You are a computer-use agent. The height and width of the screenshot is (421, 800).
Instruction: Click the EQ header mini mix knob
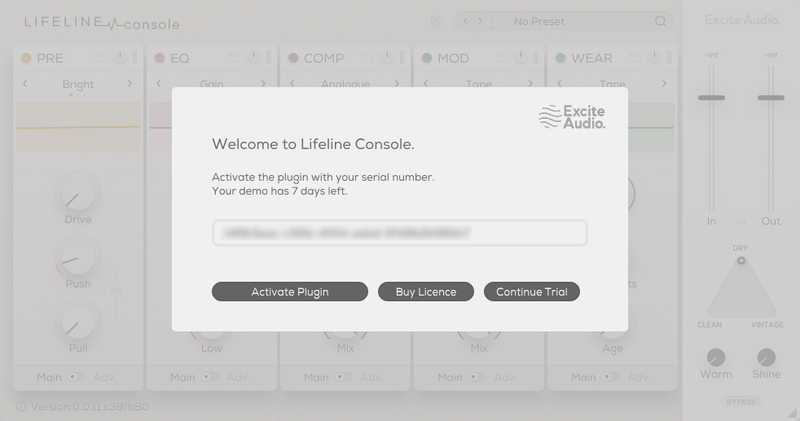(x=254, y=57)
